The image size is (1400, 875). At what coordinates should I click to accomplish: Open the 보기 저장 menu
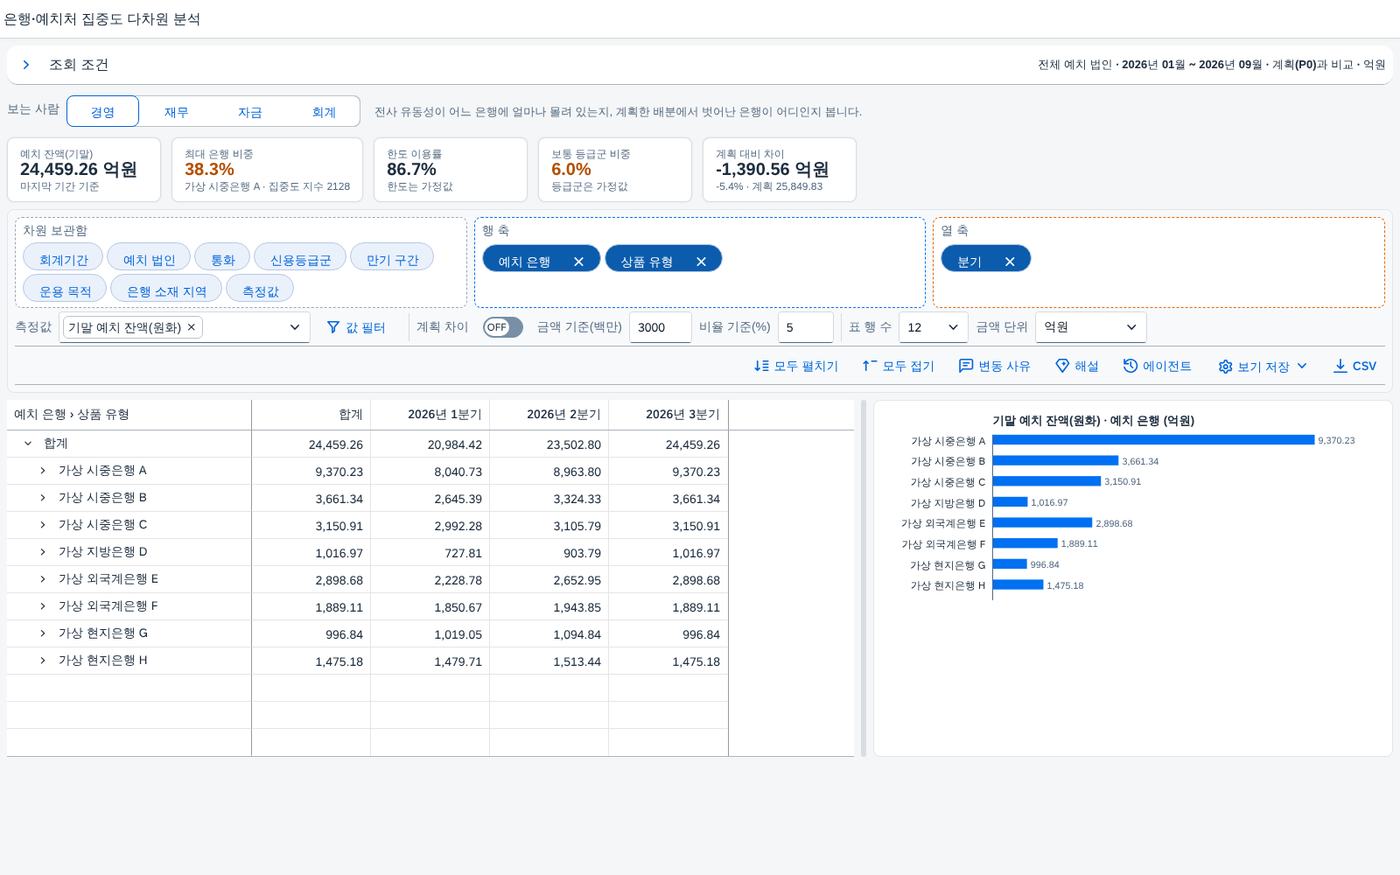(x=1263, y=366)
